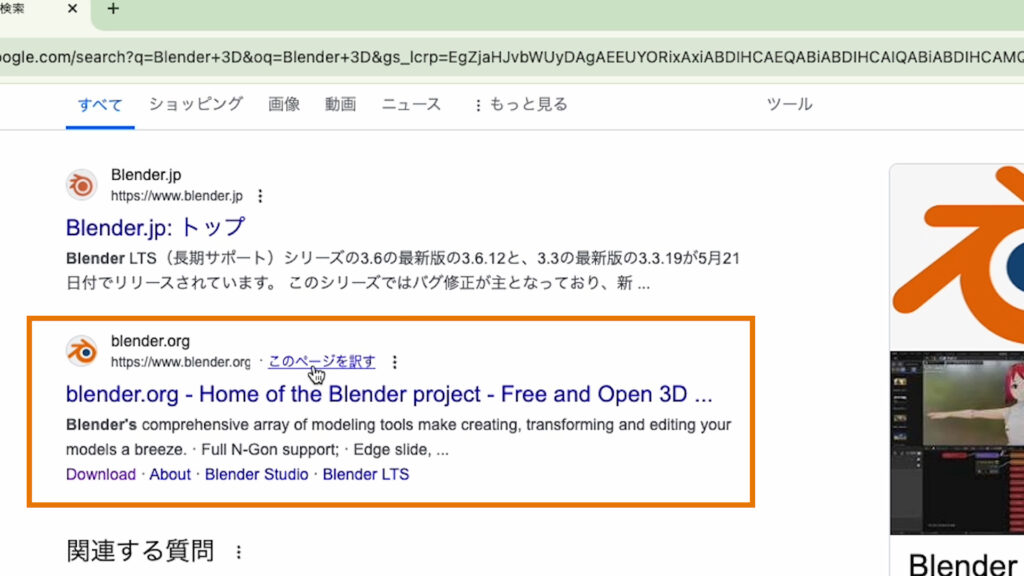Click the https://www.blender.org URL text
The height and width of the screenshot is (576, 1024).
click(180, 362)
